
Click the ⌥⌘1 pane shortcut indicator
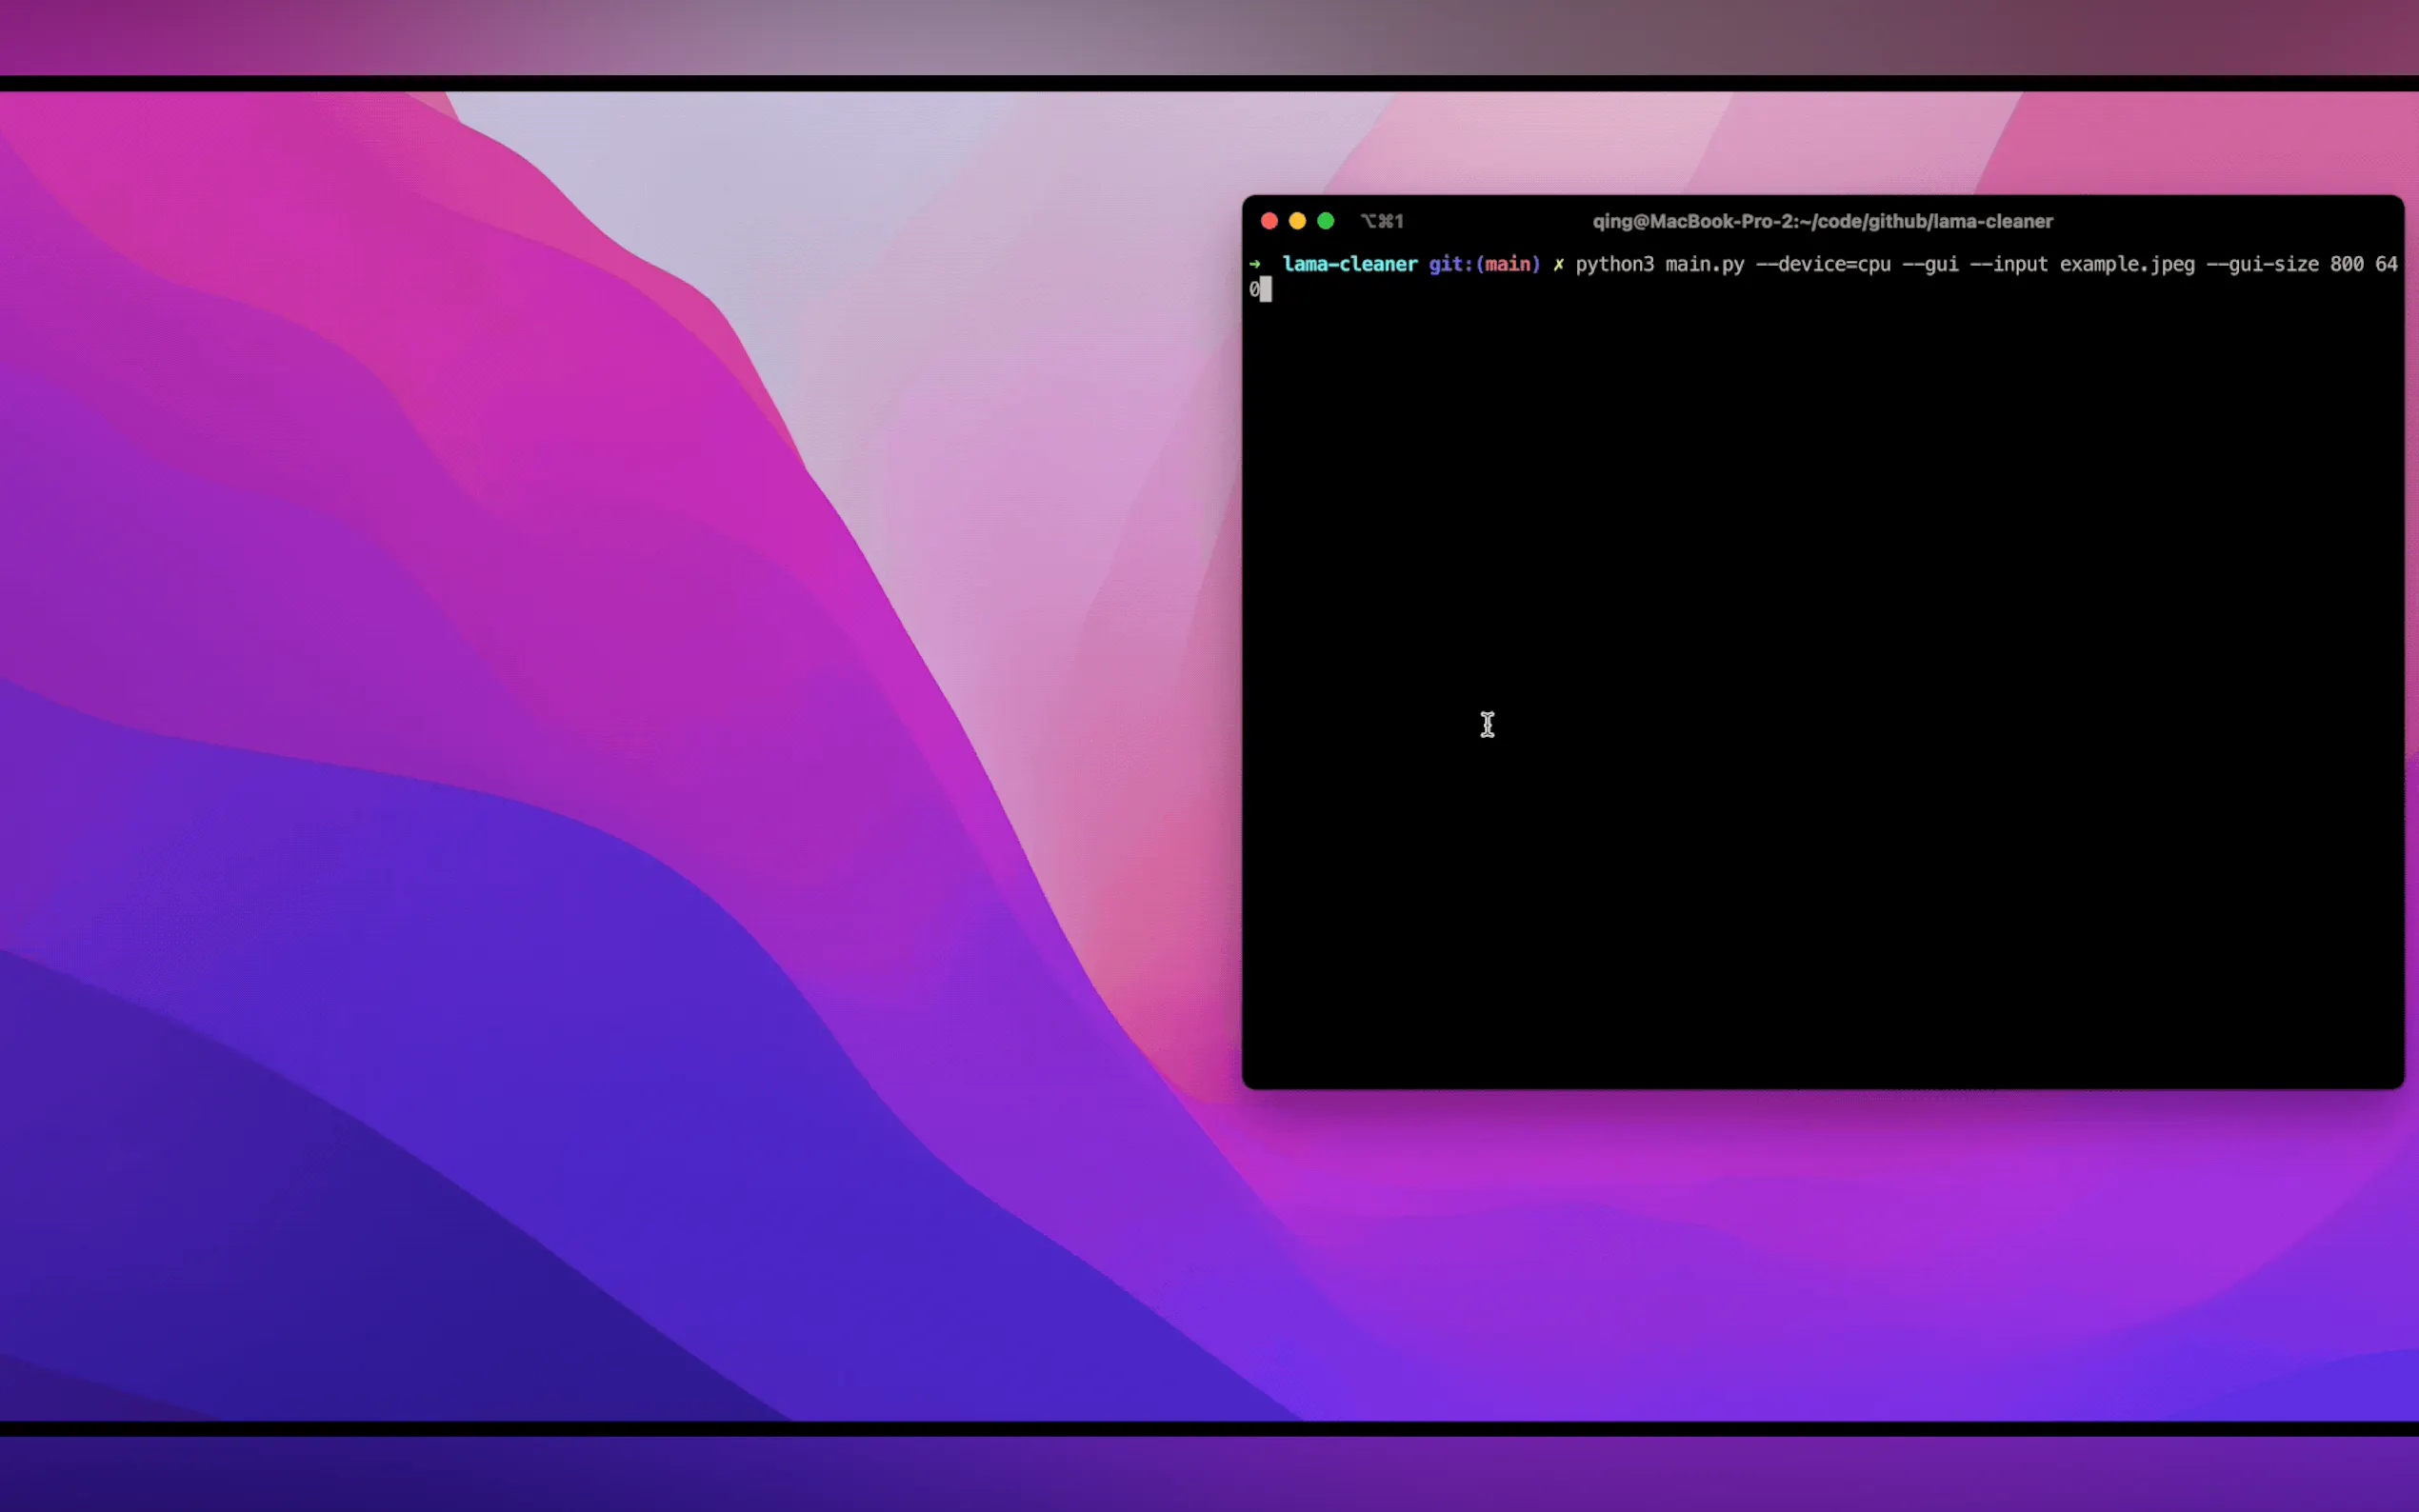pos(1382,221)
